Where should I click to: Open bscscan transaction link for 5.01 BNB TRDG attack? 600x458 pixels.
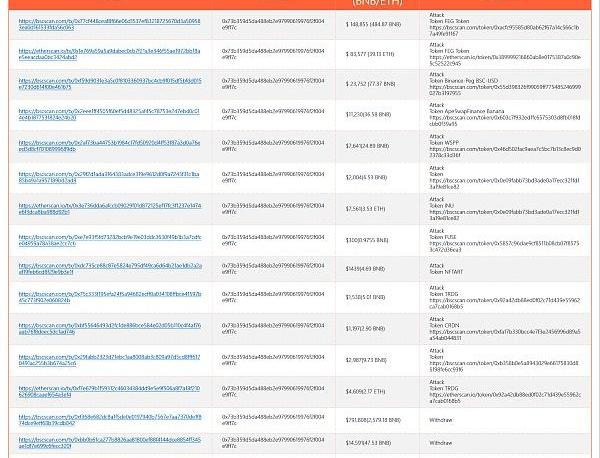(109, 297)
